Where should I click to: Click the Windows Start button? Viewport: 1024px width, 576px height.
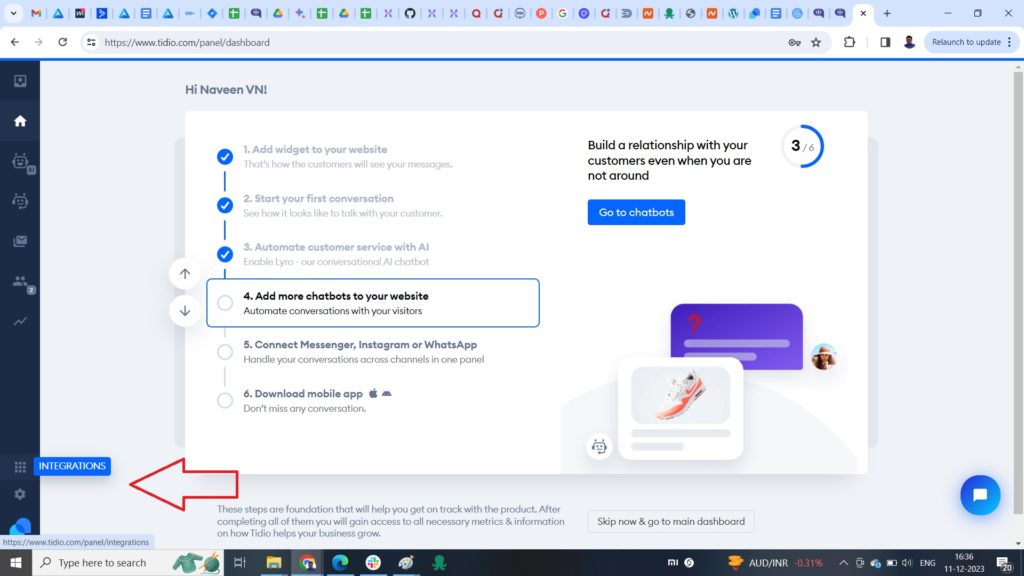(x=16, y=562)
